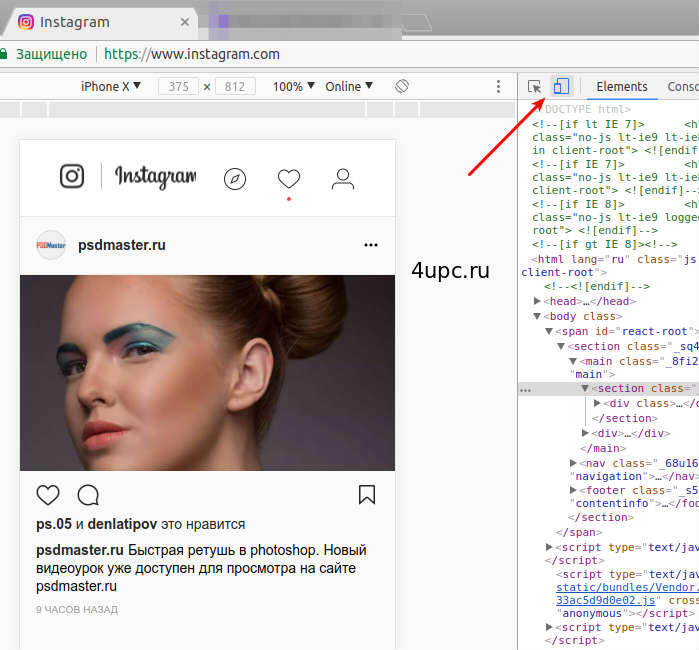Open psdmaster.ru username in post header
699x650 pixels.
pyautogui.click(x=122, y=245)
